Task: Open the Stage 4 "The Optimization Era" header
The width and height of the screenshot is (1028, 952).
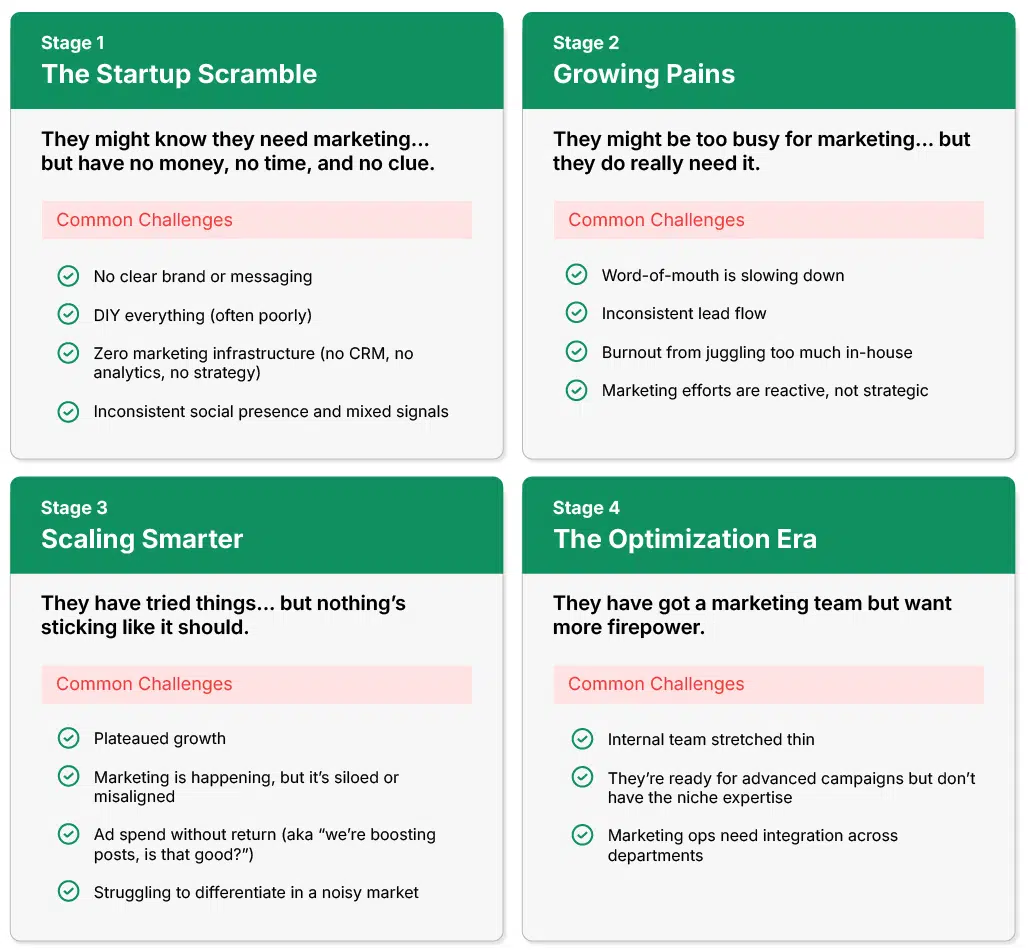Action: [x=768, y=525]
